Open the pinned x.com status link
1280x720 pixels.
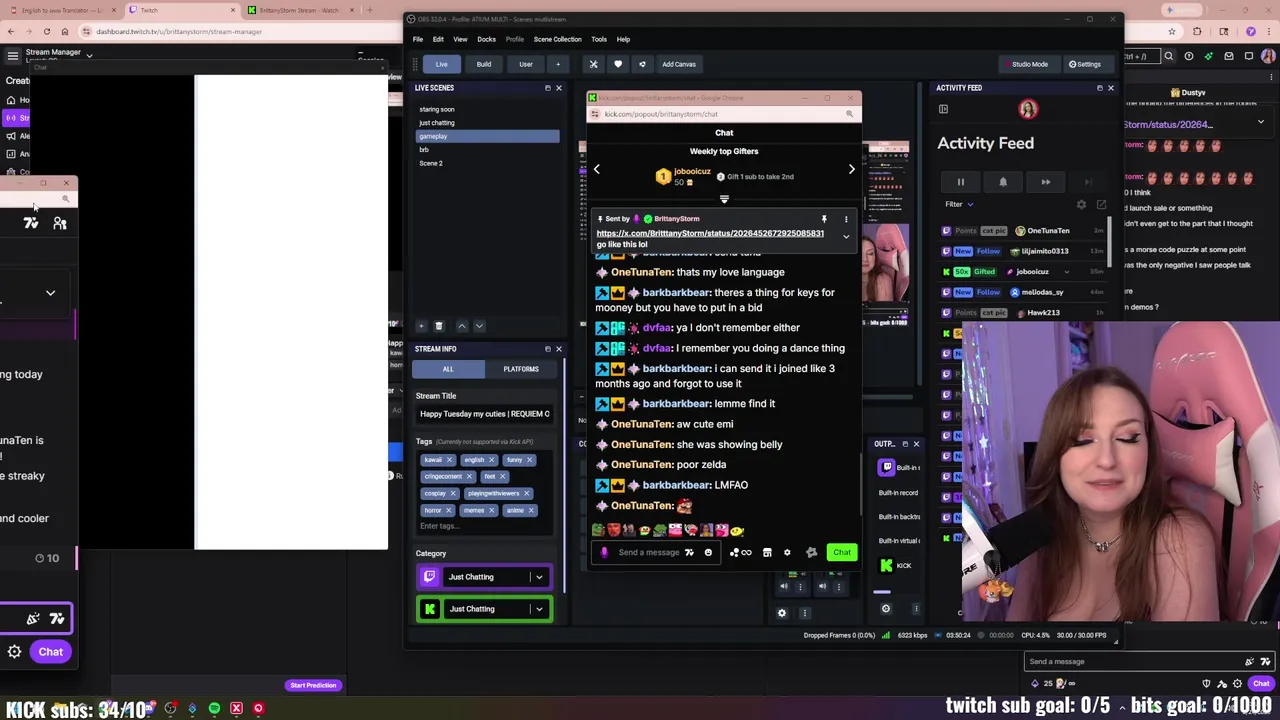click(710, 233)
